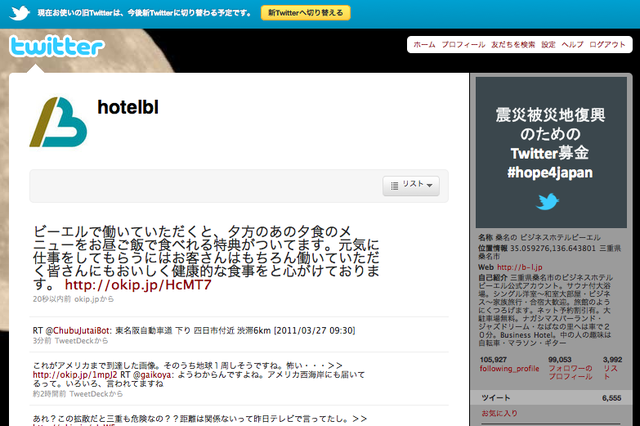Image resolution: width=640 pixels, height=426 pixels.
Task: Open お気に入り in sidebar
Action: [x=500, y=413]
